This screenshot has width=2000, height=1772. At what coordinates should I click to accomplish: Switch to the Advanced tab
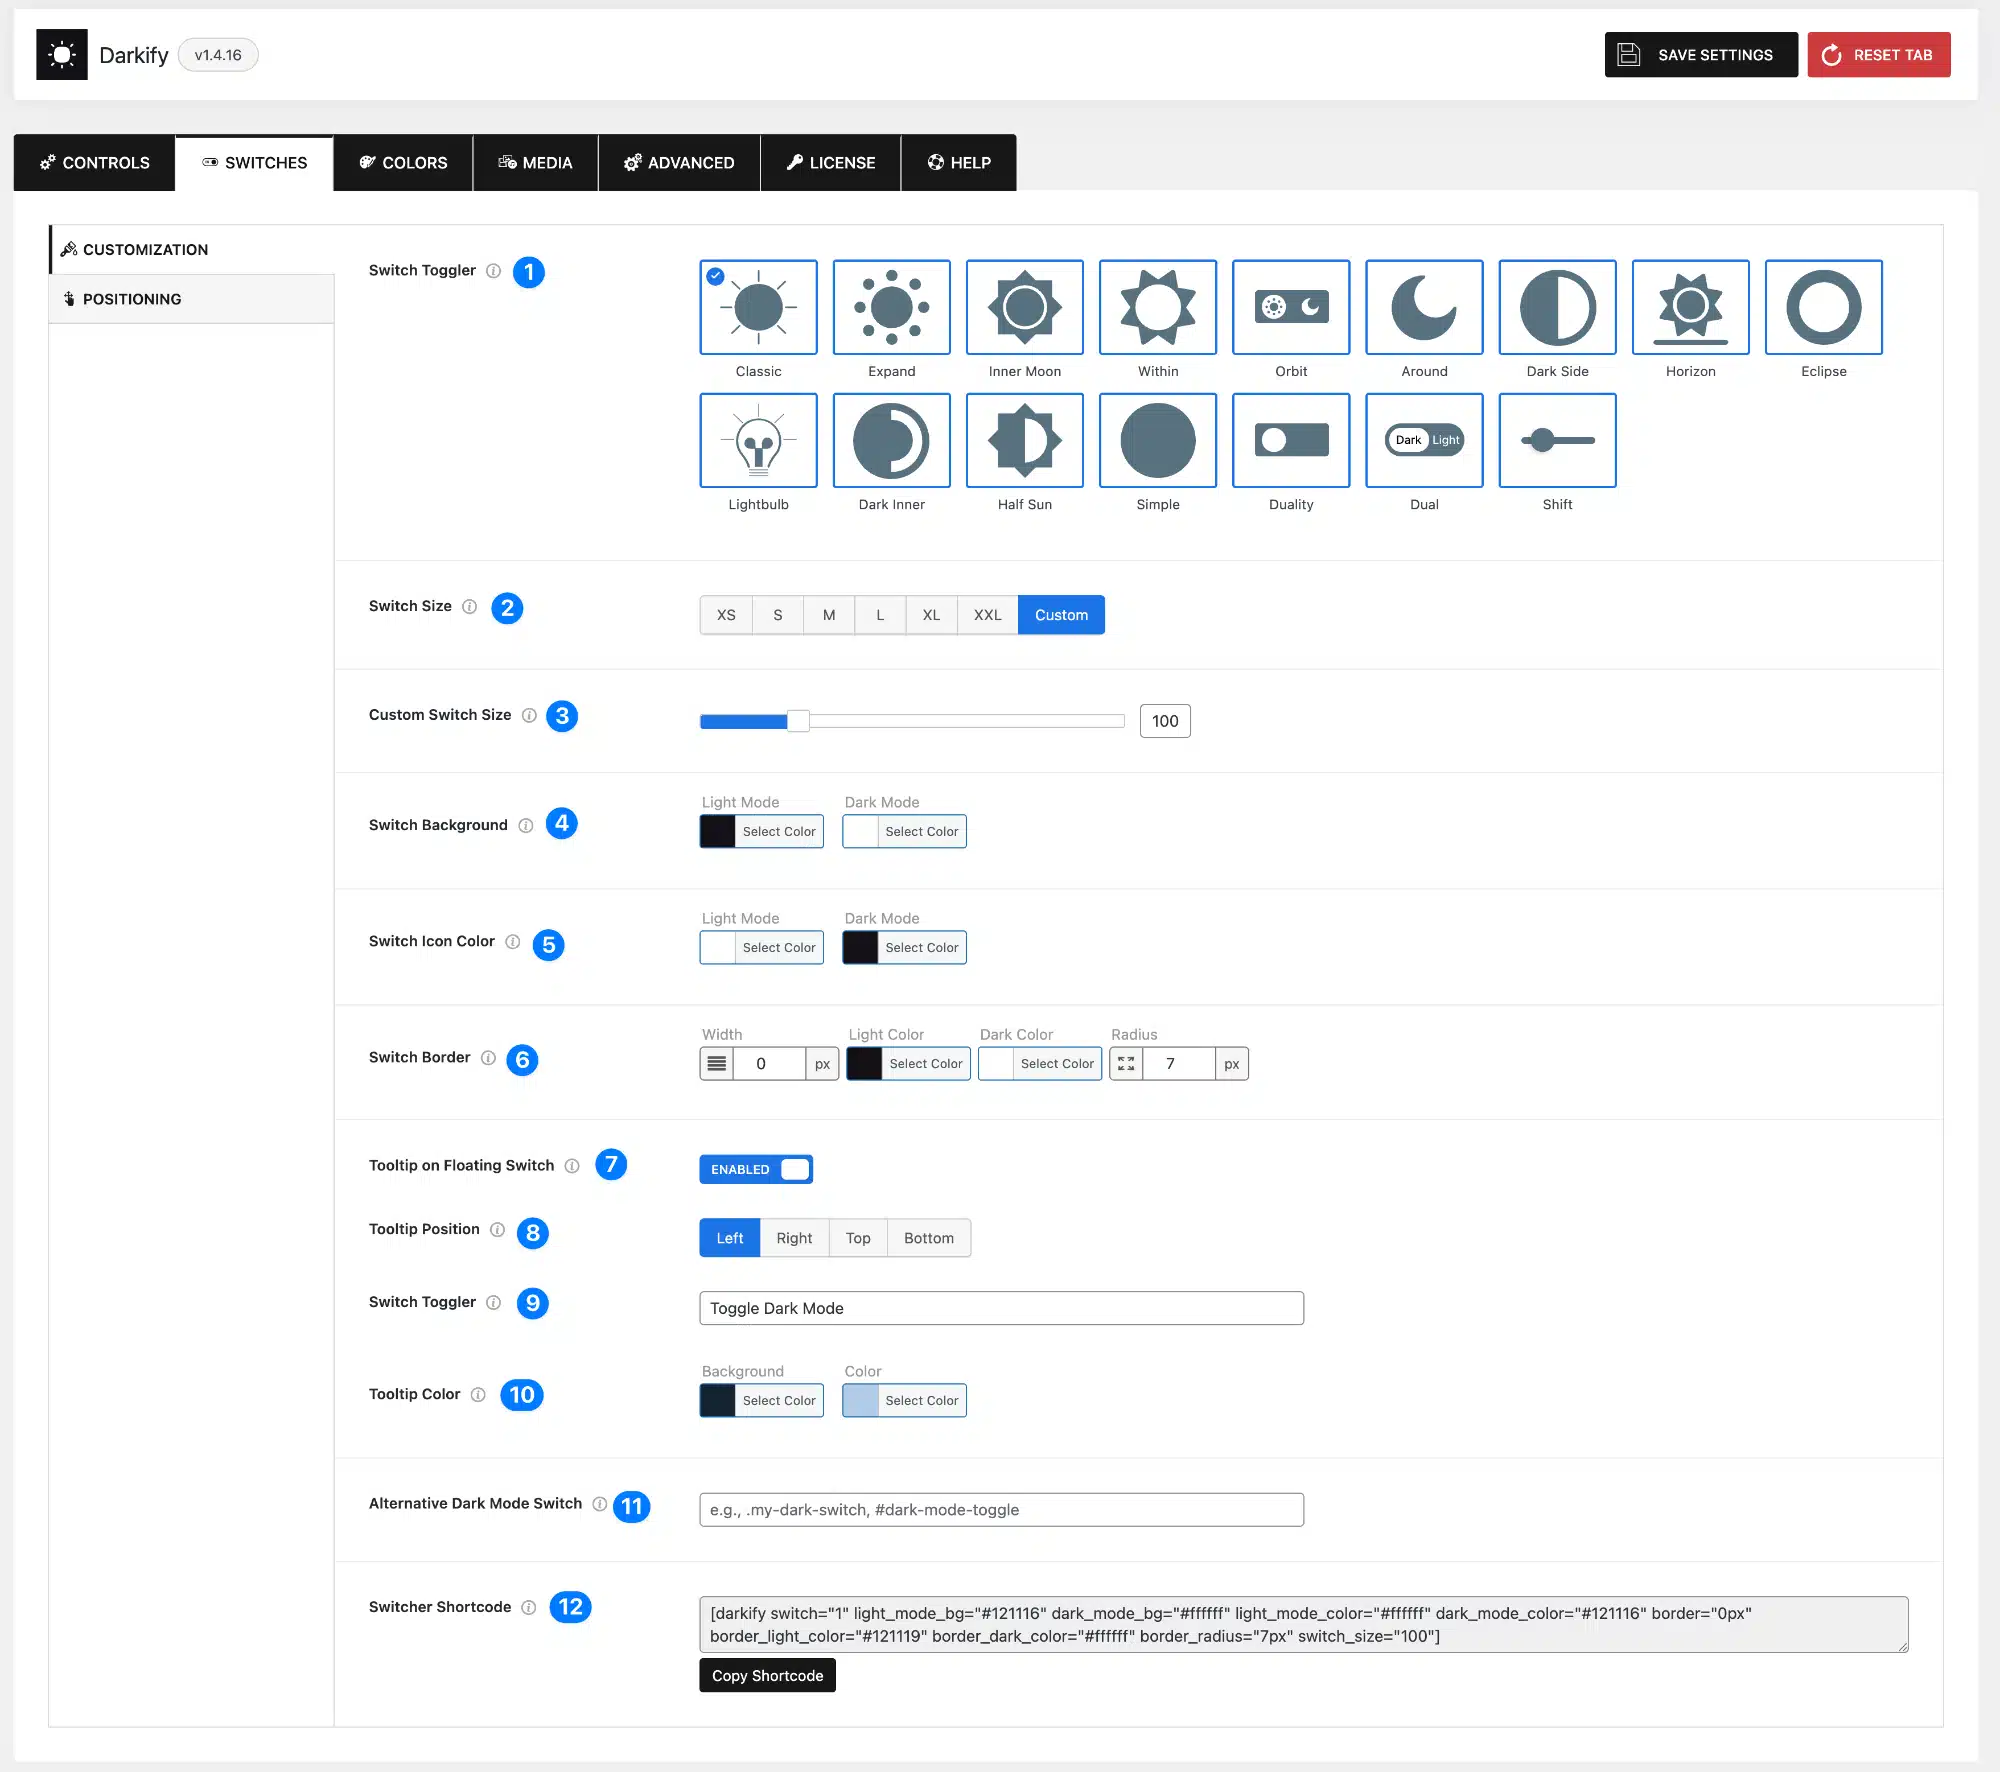tap(679, 163)
